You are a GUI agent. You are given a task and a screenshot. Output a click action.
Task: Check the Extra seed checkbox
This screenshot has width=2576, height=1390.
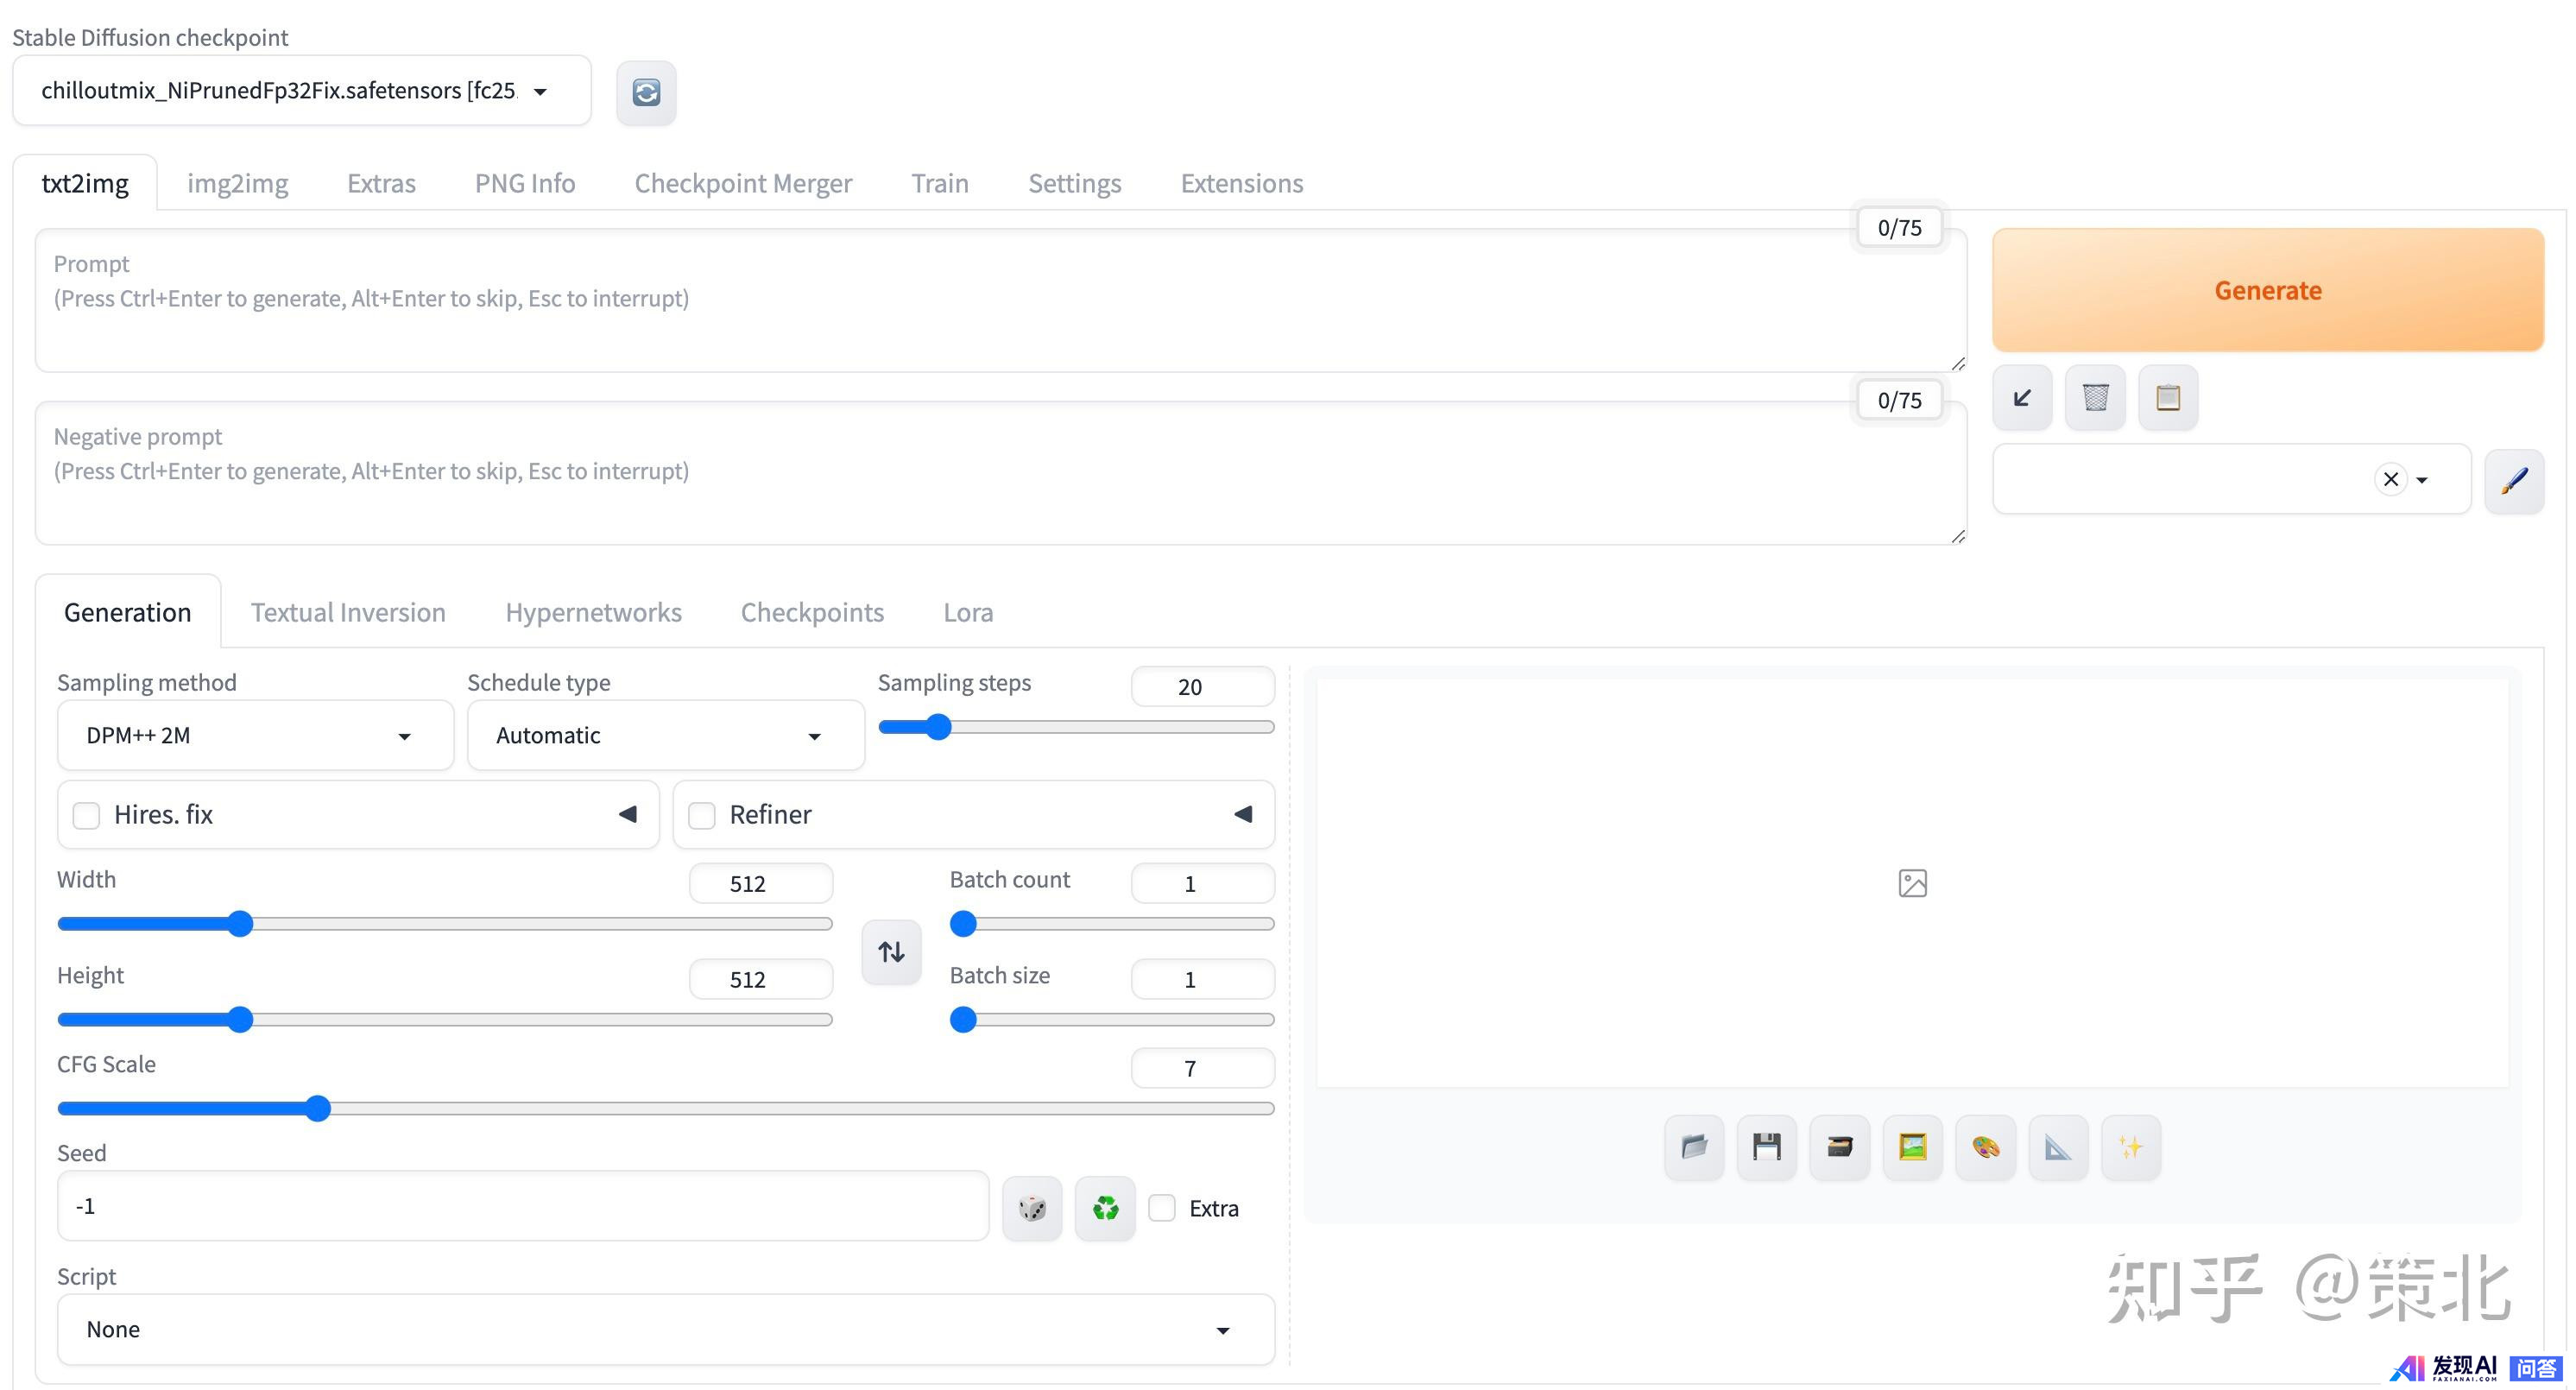1162,1208
